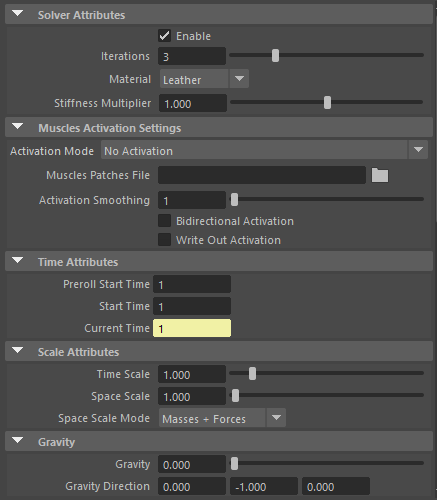The height and width of the screenshot is (500, 437).
Task: Click the Muscles Patches File path field
Action: 262,175
